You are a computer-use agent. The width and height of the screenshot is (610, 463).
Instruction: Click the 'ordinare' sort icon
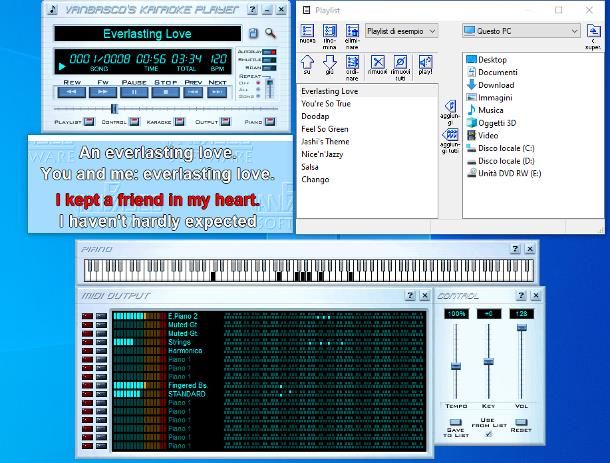coord(352,68)
